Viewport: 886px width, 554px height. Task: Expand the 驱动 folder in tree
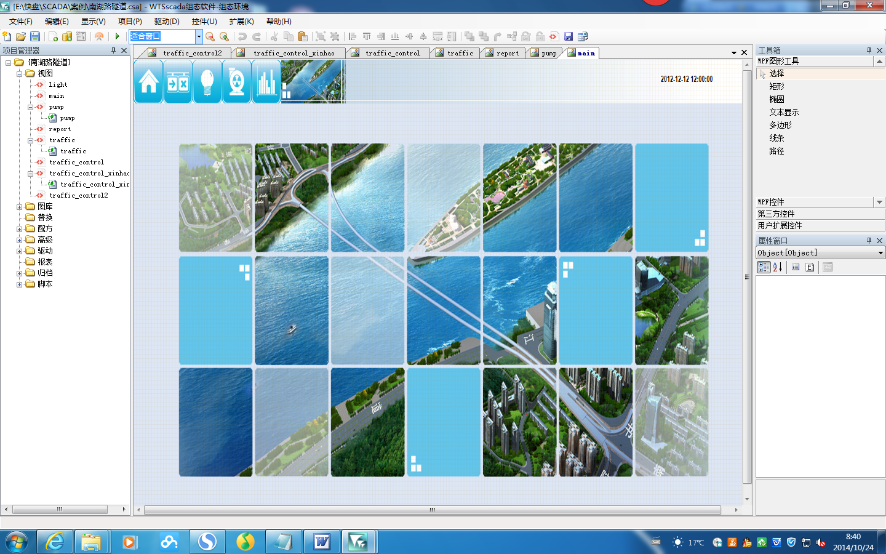point(19,250)
